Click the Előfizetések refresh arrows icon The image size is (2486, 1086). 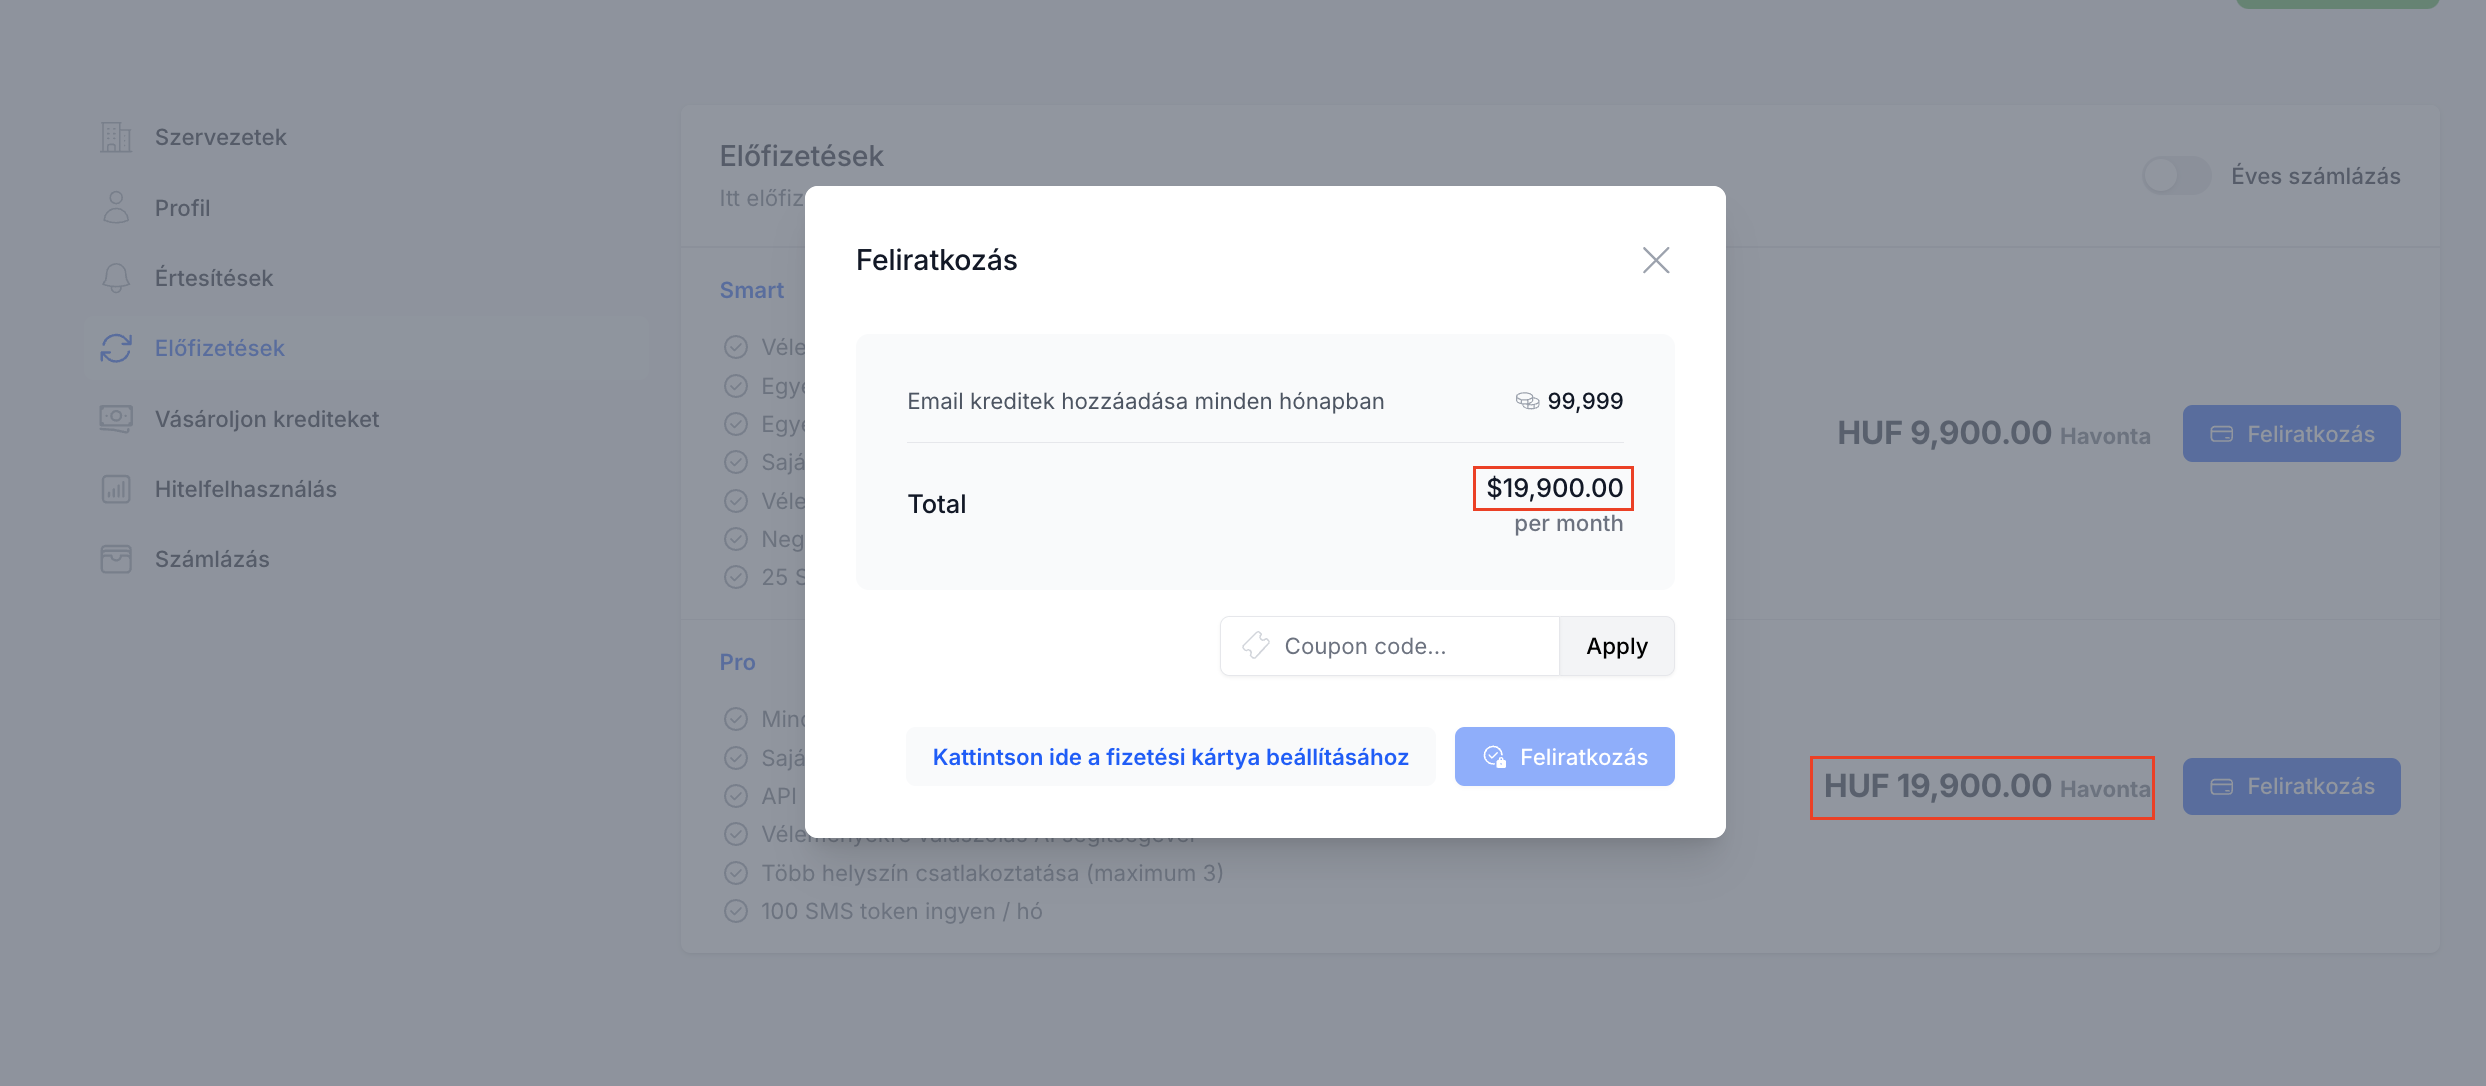[116, 348]
